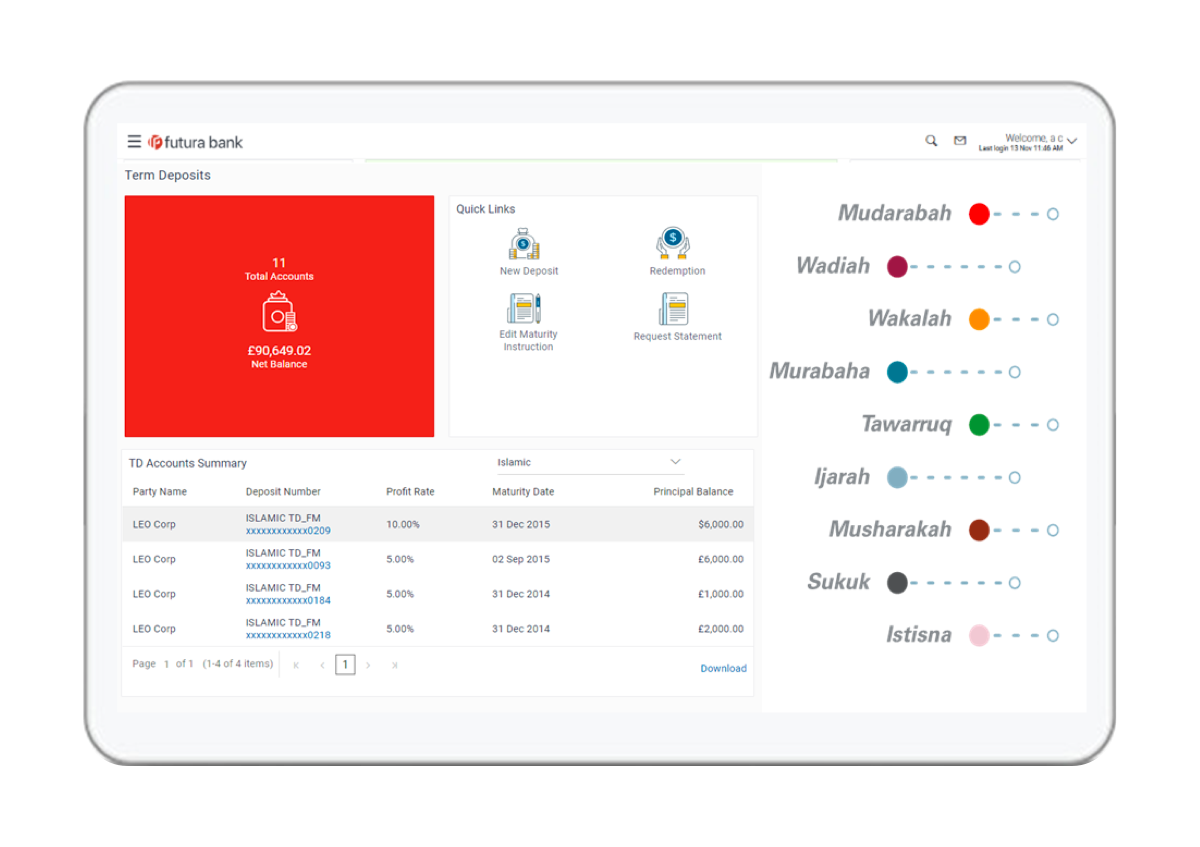
Task: Open deposit number ending 0209
Action: point(288,531)
